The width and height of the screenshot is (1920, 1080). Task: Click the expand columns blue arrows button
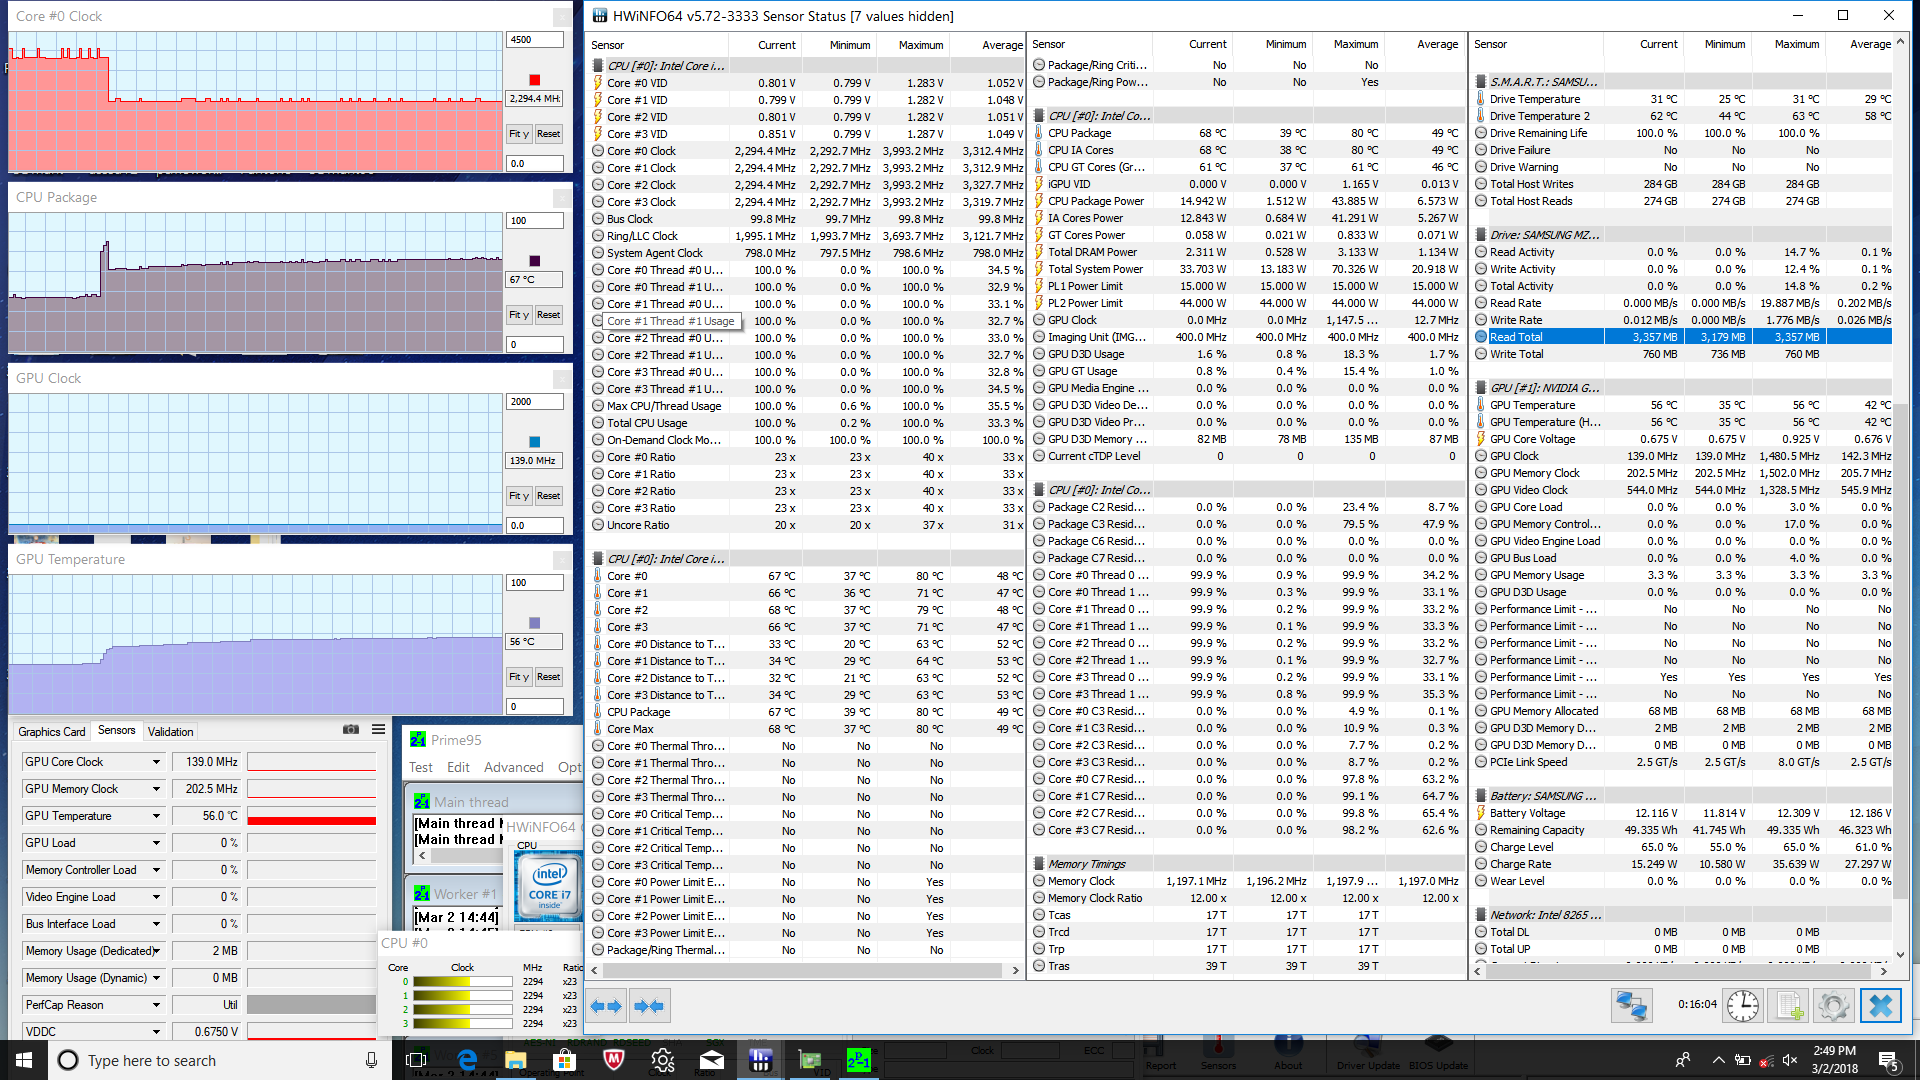607,1006
